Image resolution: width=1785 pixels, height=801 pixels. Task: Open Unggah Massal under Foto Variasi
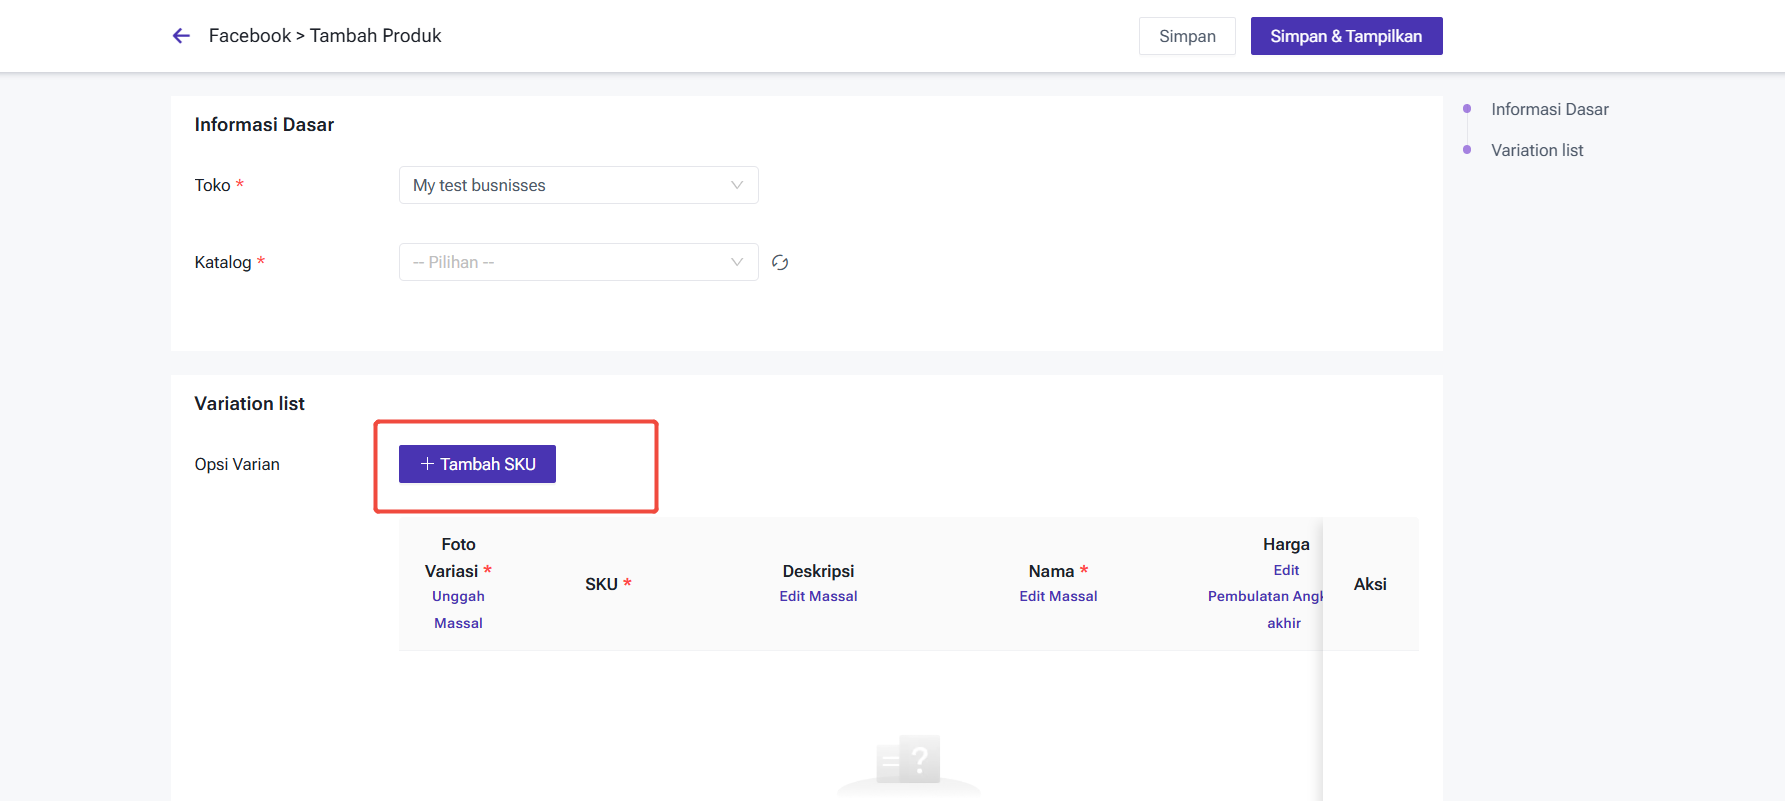click(x=458, y=609)
